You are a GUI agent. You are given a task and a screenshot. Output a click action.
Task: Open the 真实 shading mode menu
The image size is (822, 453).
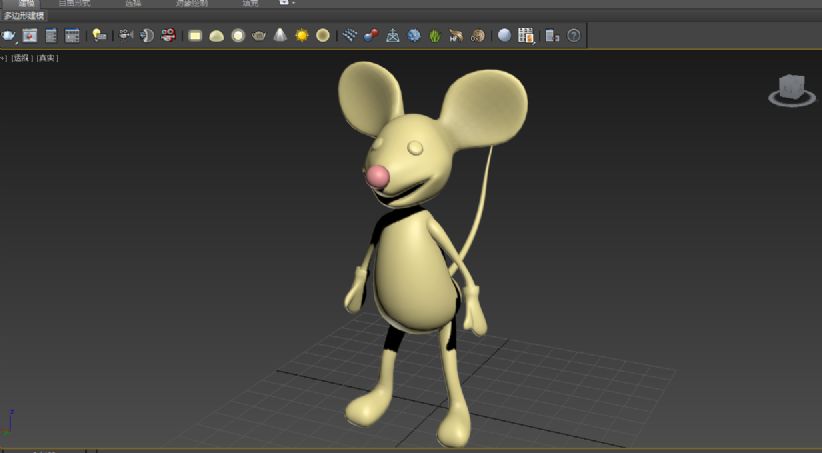(x=47, y=58)
